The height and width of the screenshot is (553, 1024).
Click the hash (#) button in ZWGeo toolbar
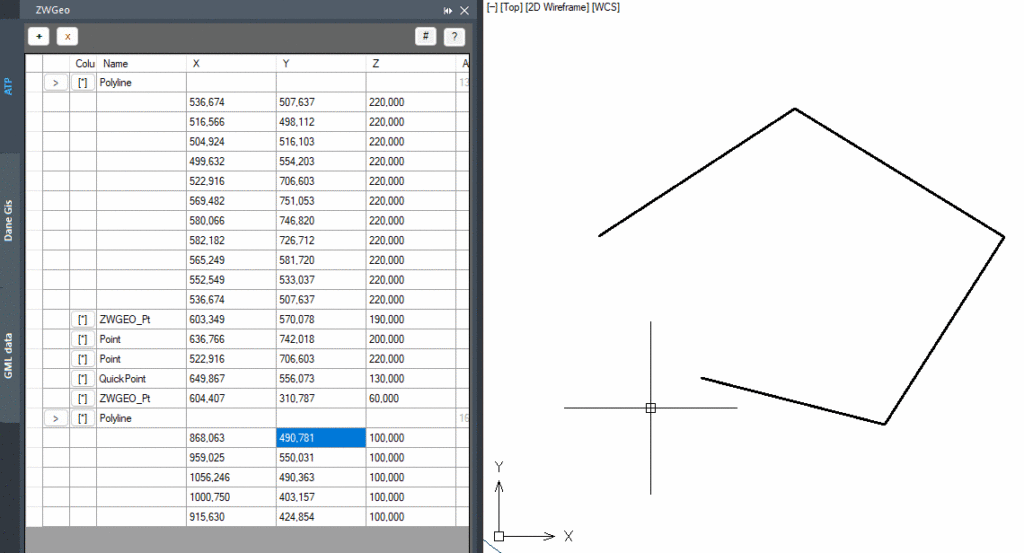[425, 37]
